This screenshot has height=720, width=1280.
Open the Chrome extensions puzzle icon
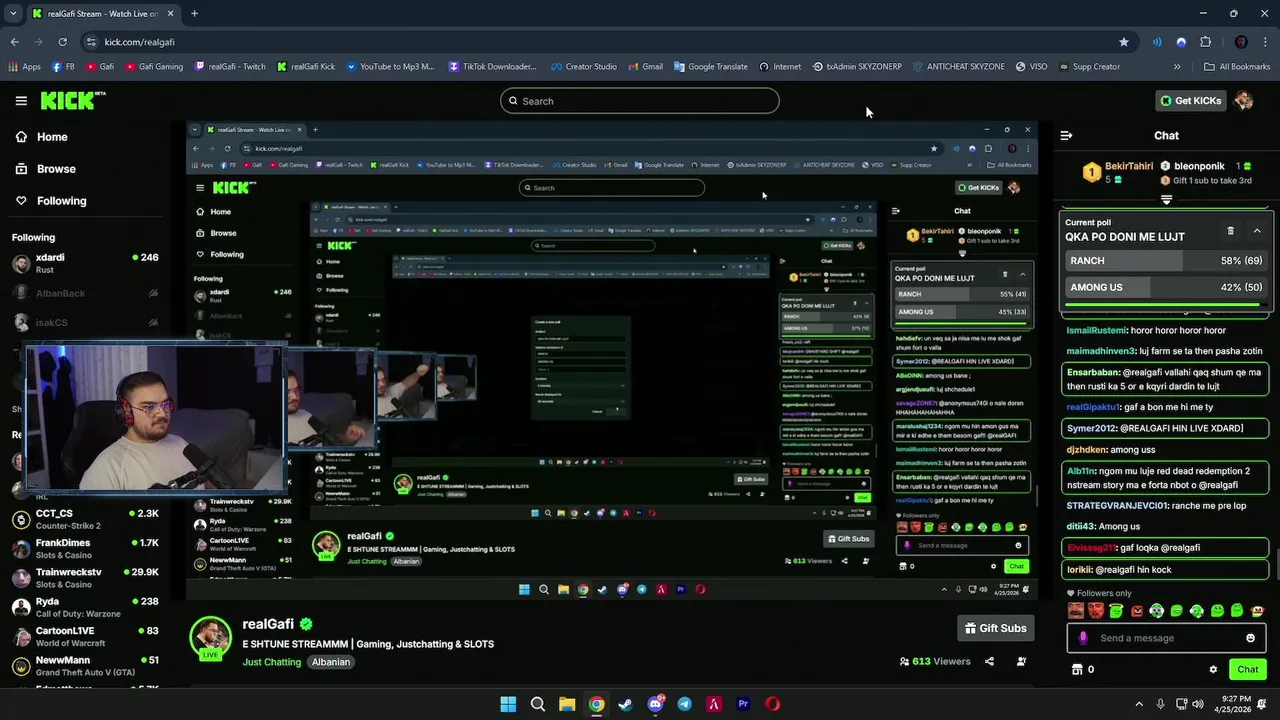pos(1205,42)
